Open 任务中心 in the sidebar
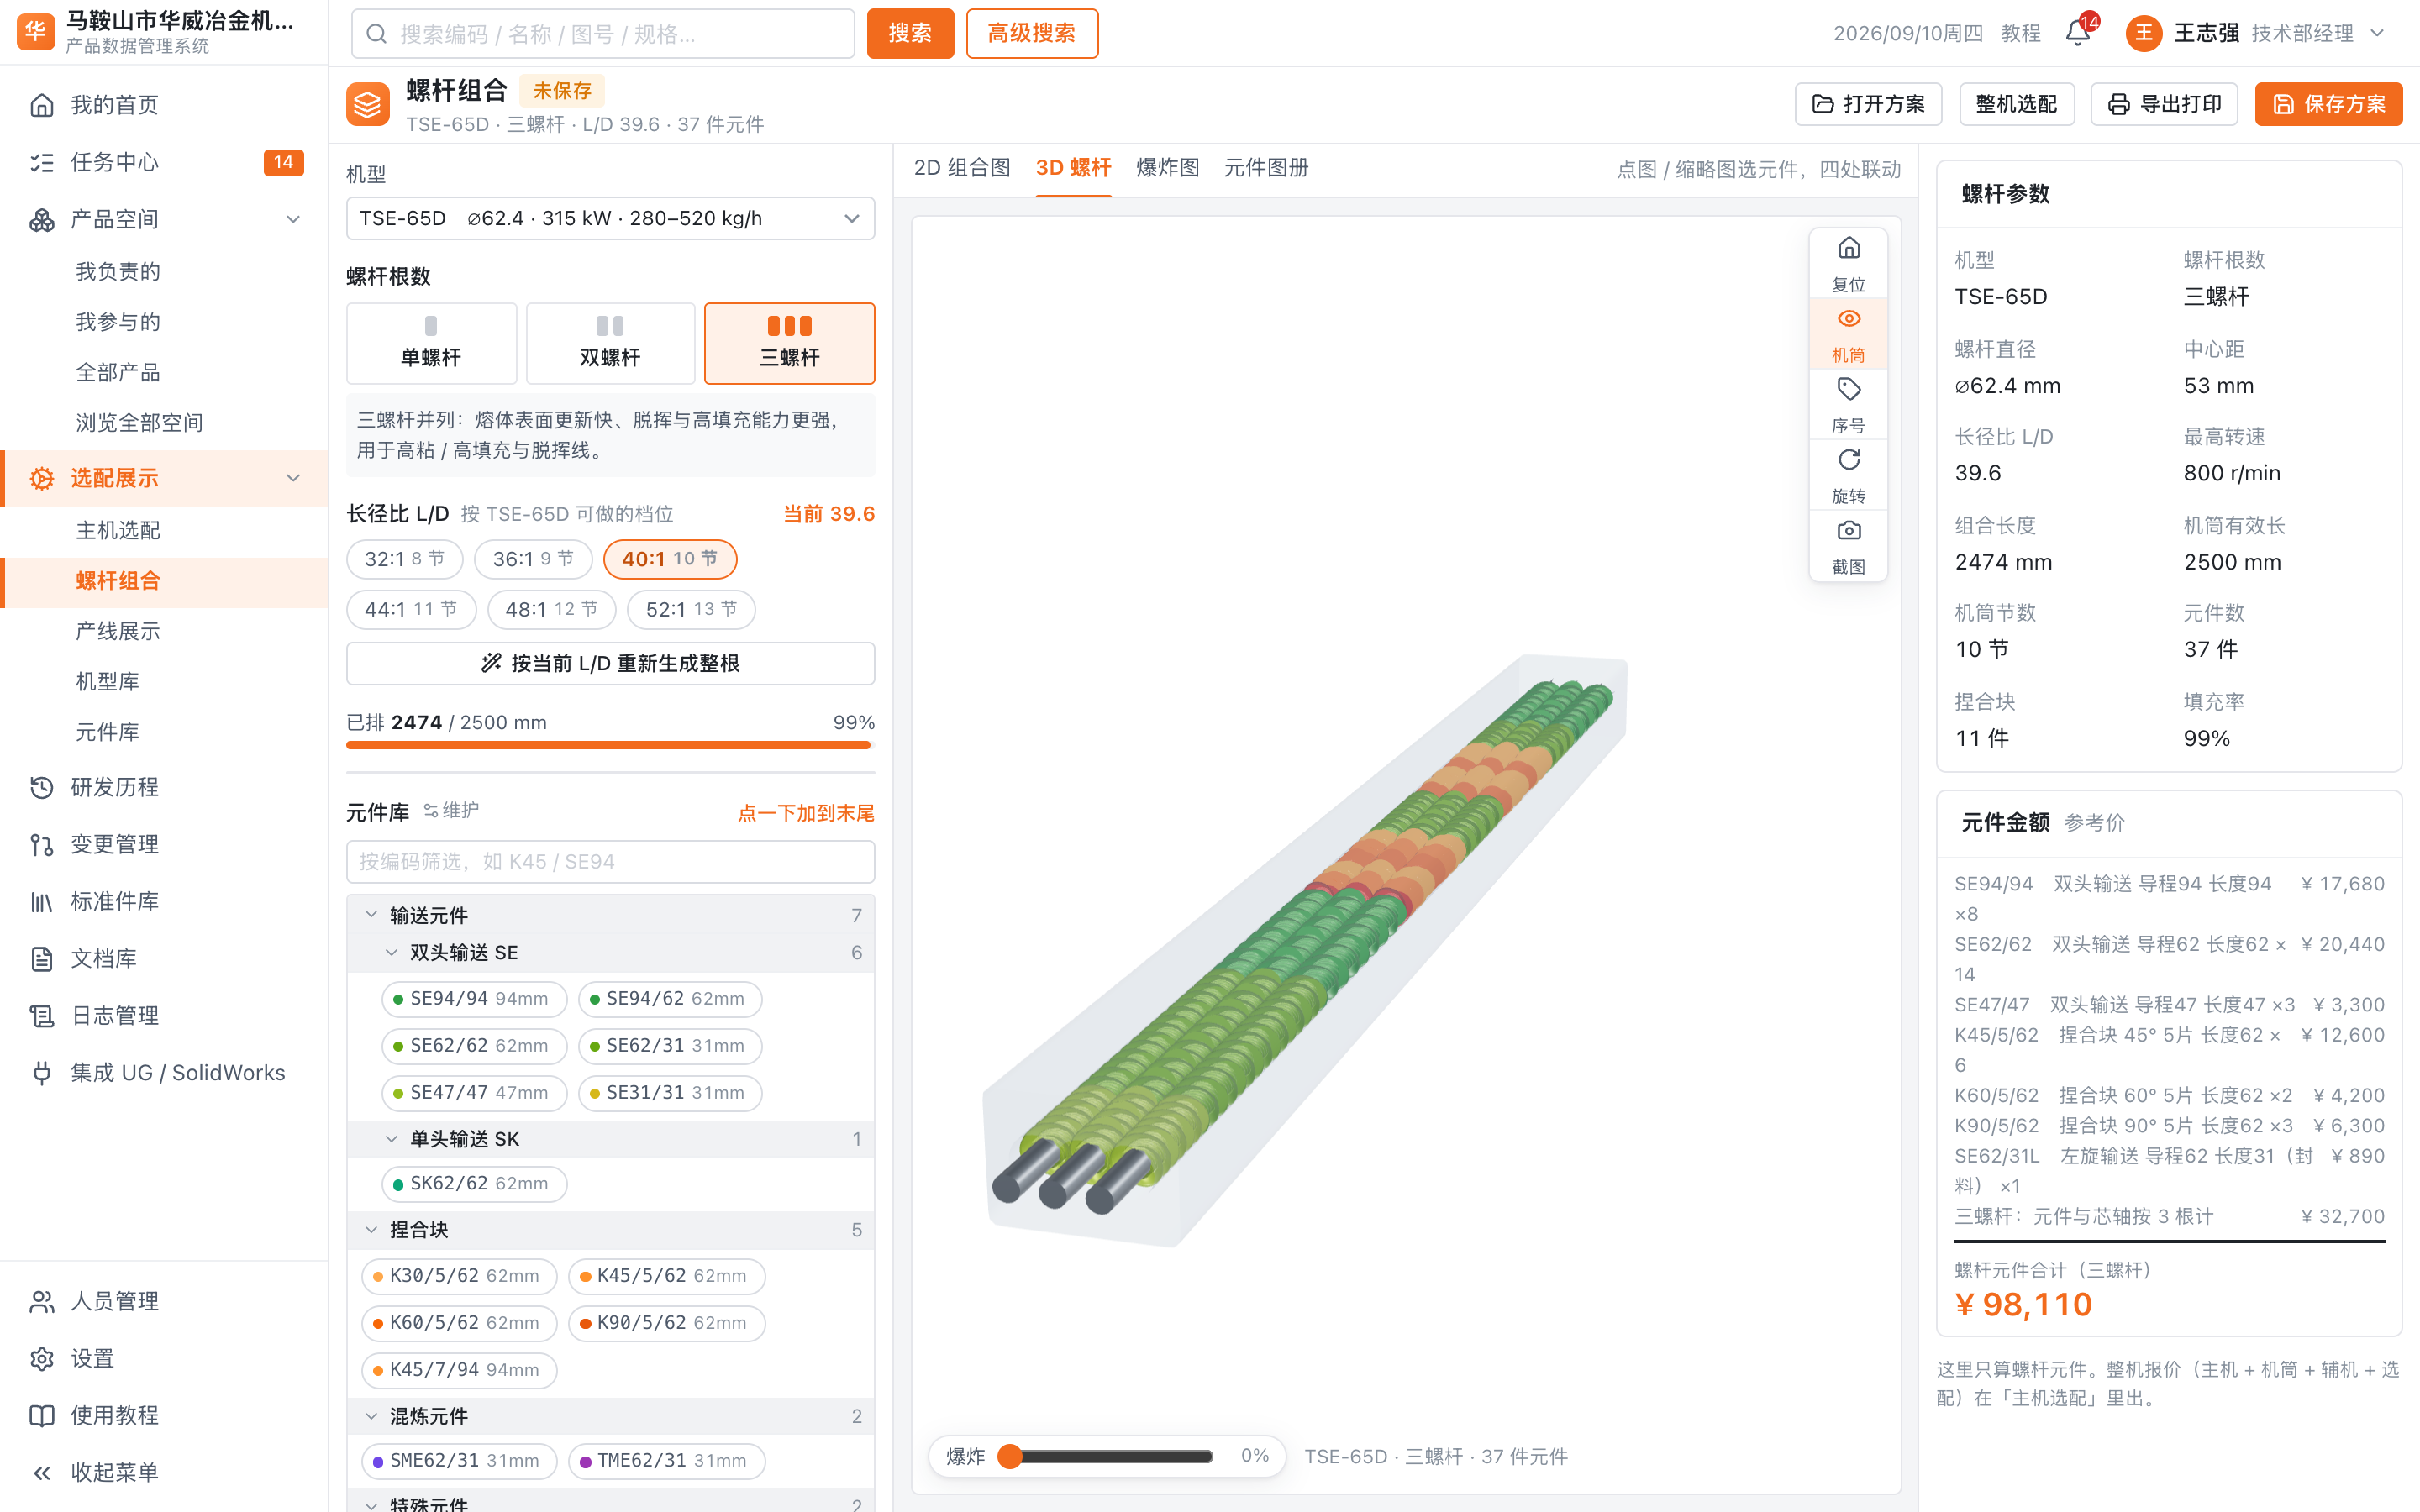Screen dimensions: 2420x1512 164,162
